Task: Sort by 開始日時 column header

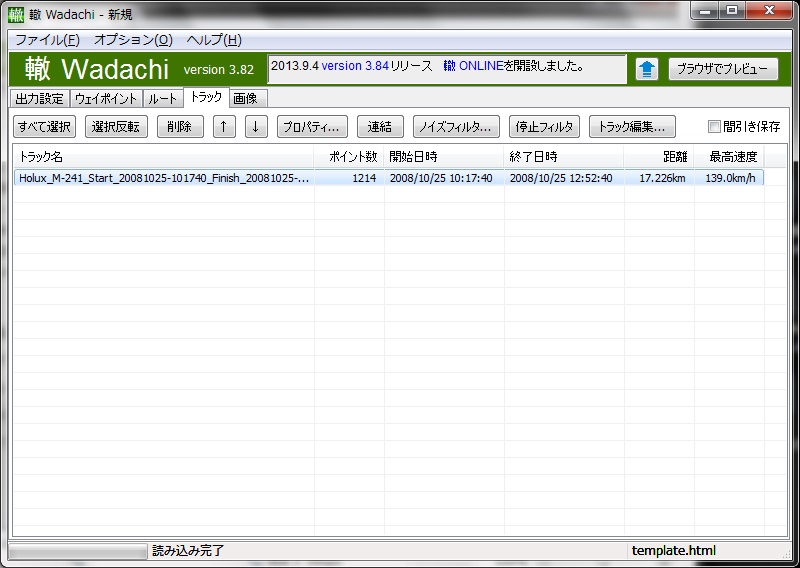Action: tap(444, 157)
